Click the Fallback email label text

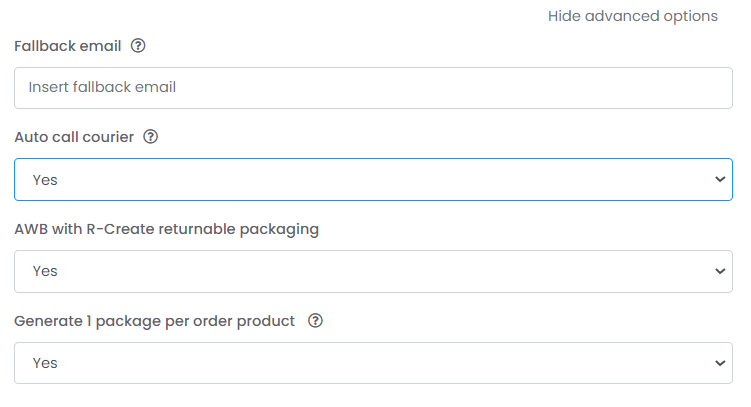point(68,46)
